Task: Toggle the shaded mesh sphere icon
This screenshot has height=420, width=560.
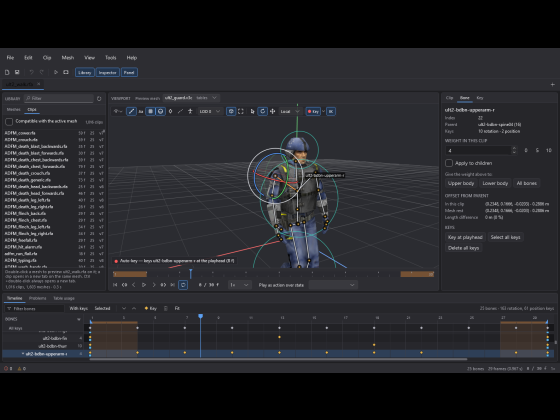Action: [x=161, y=111]
